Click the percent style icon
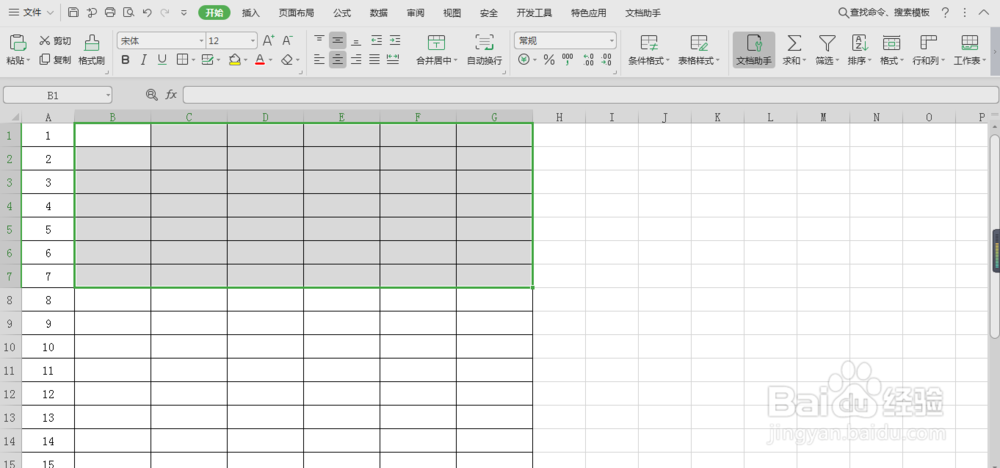1000x468 pixels. tap(549, 60)
